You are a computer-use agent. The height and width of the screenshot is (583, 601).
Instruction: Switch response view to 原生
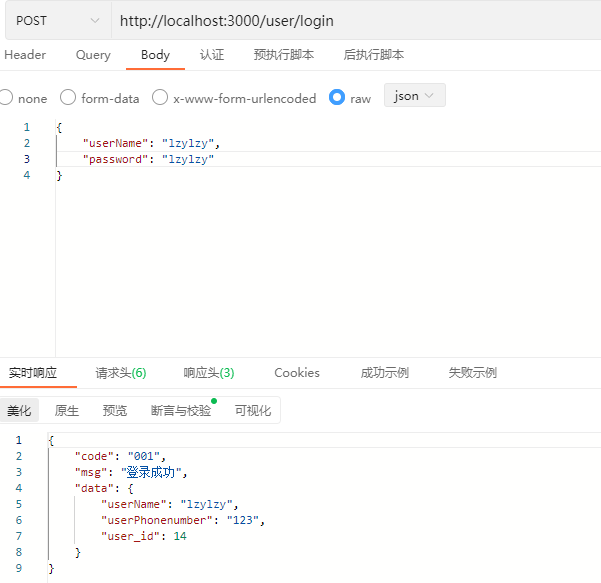tap(67, 411)
